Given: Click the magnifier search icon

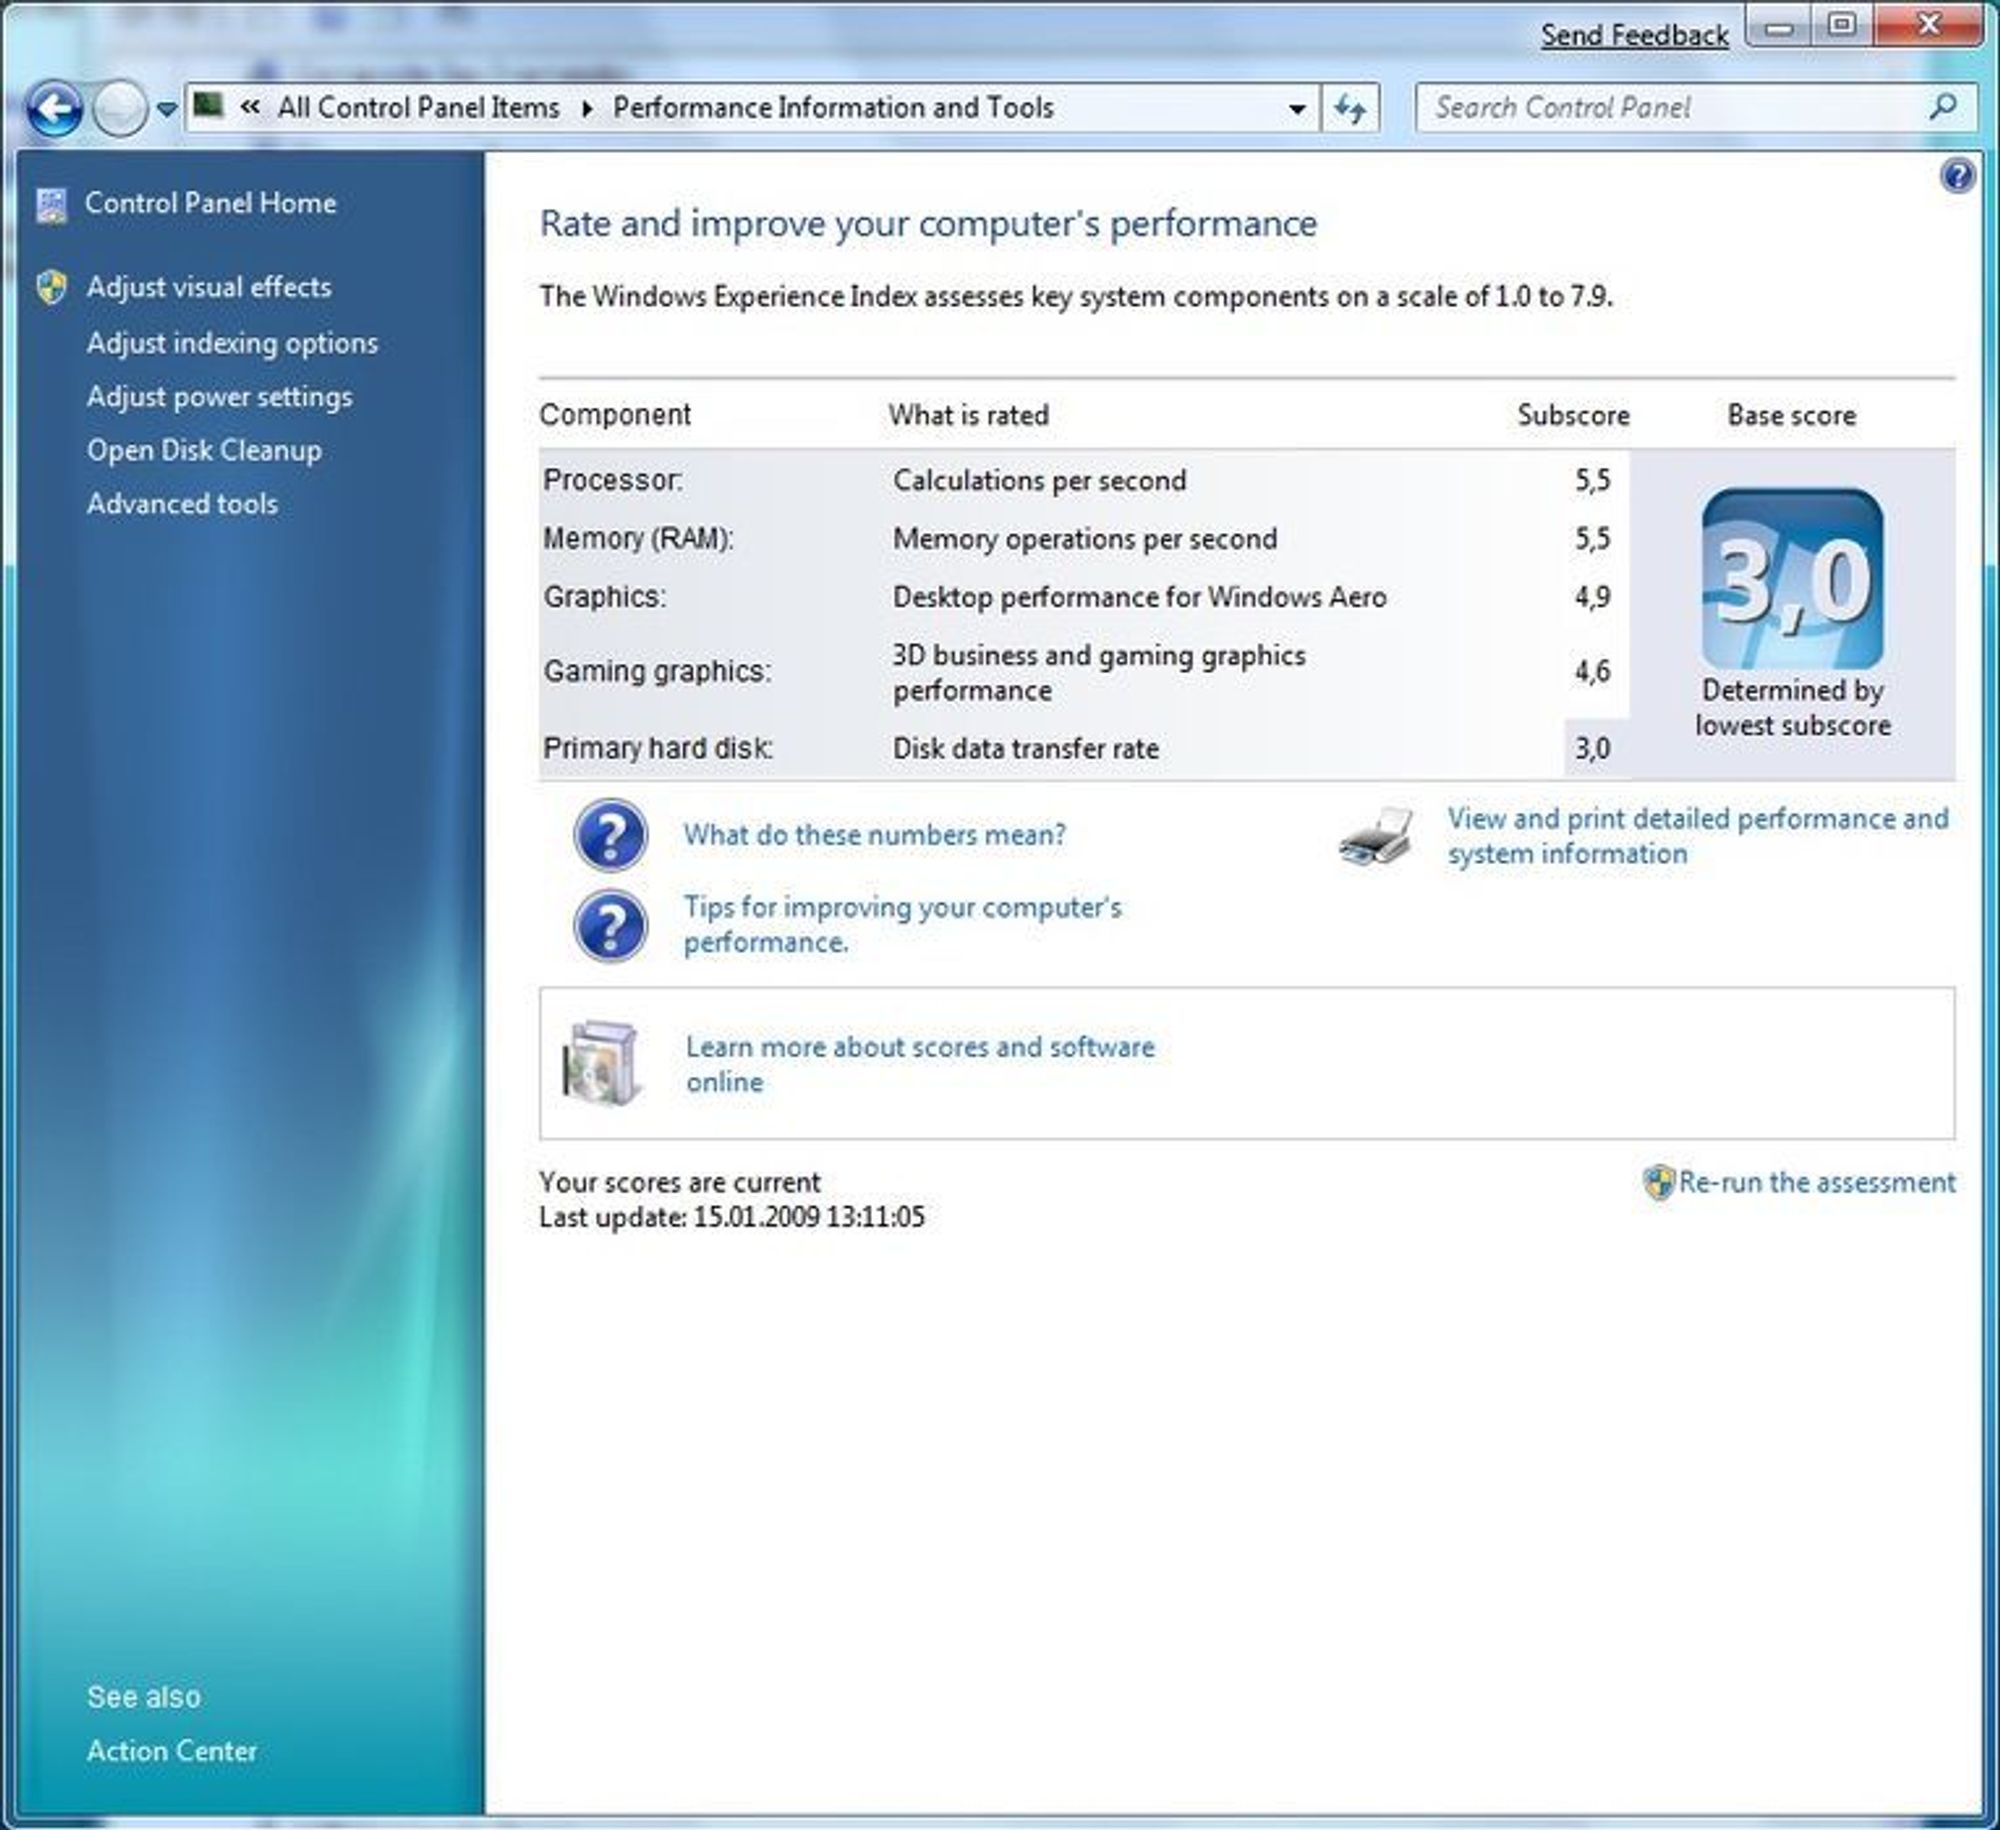Looking at the screenshot, I should (1943, 106).
